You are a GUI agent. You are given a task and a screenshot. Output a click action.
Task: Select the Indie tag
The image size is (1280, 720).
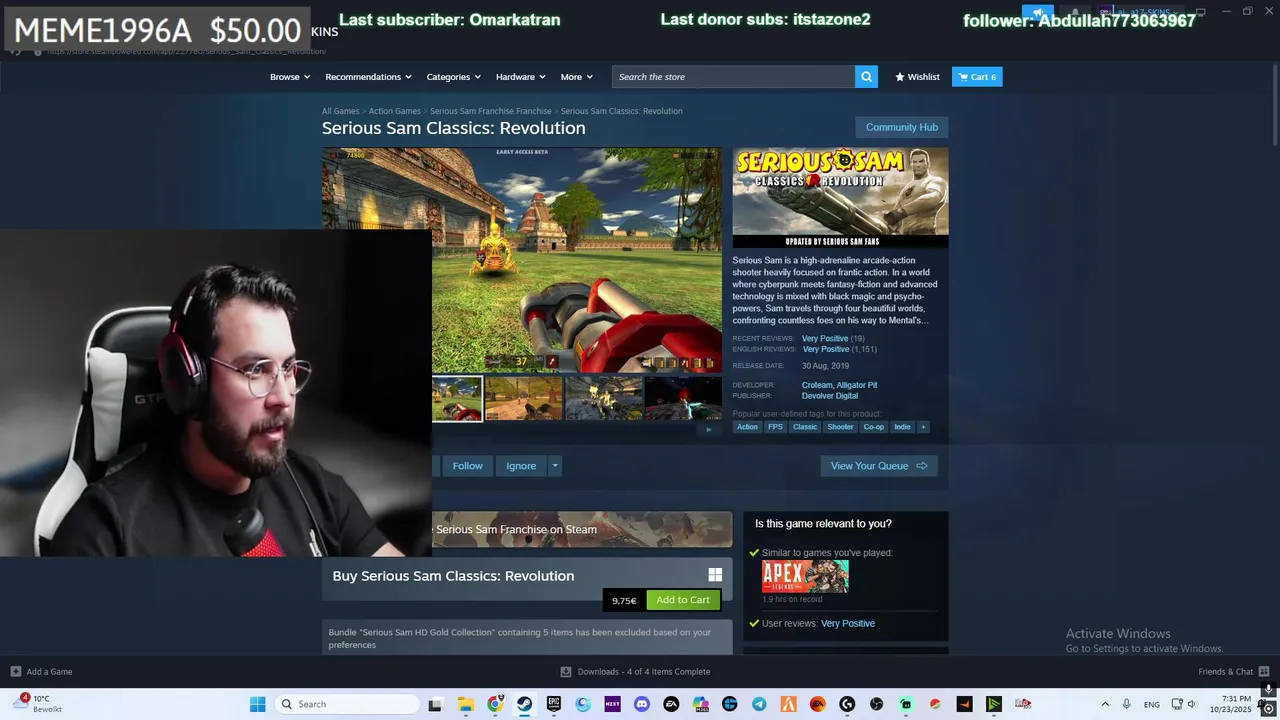[x=902, y=427]
